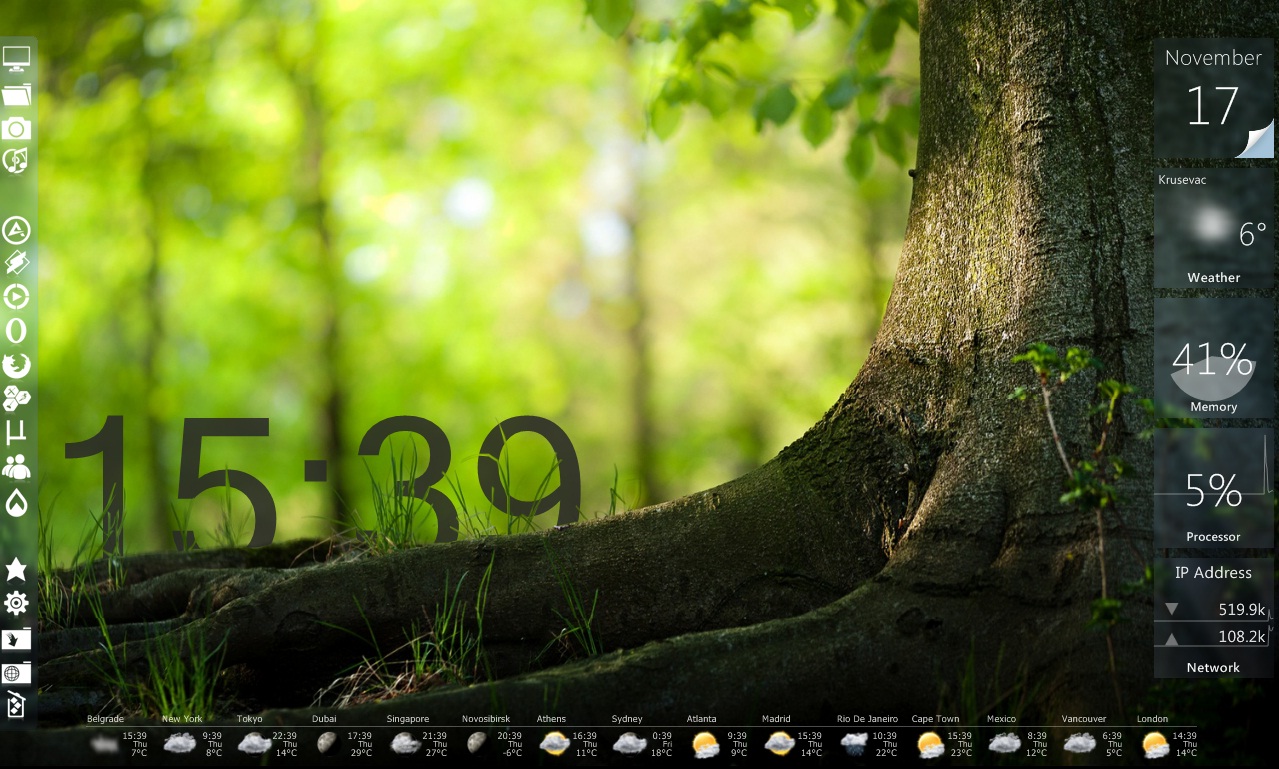
Task: Open the Winamp lightning diamond icon
Action: coord(16,264)
